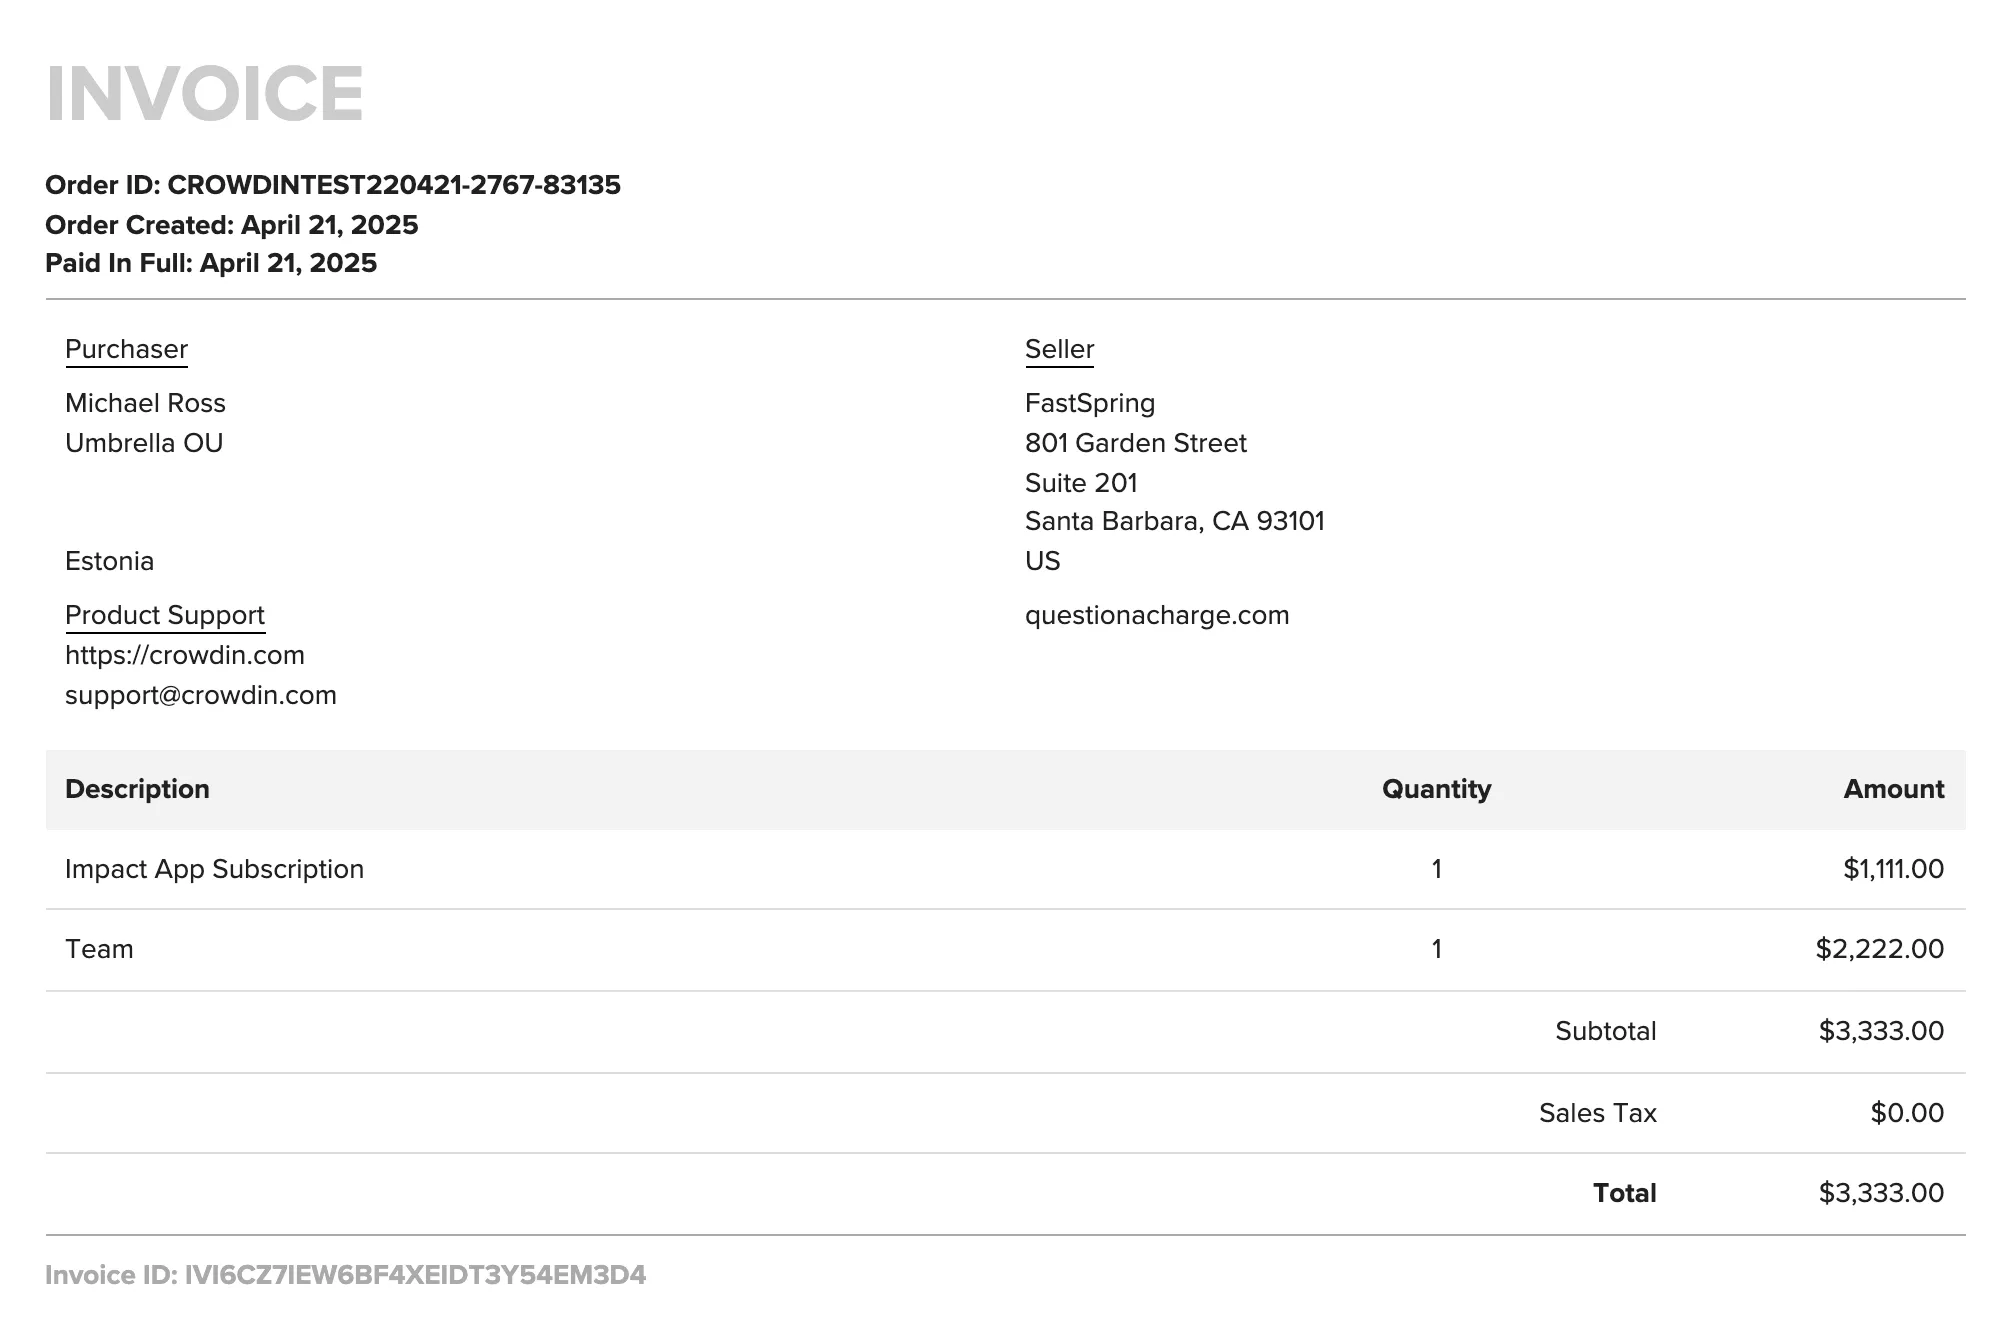Click the Seller section label

tap(1059, 349)
